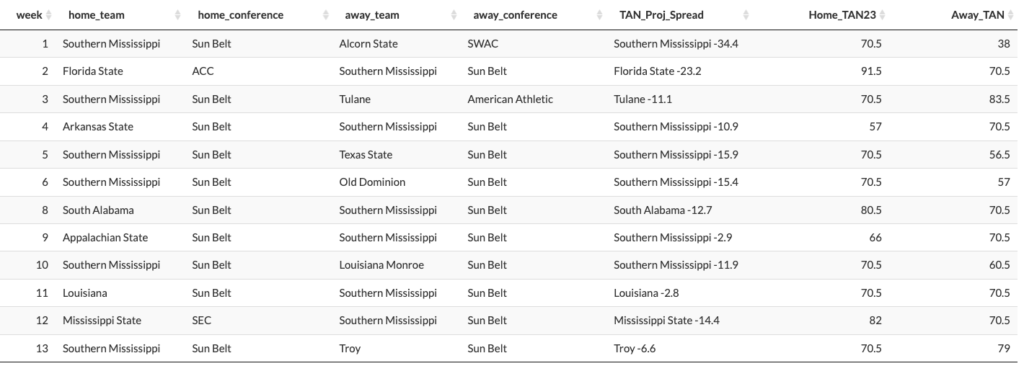Click the Away_TAN column header
This screenshot has width=1024, height=366.
coord(977,15)
